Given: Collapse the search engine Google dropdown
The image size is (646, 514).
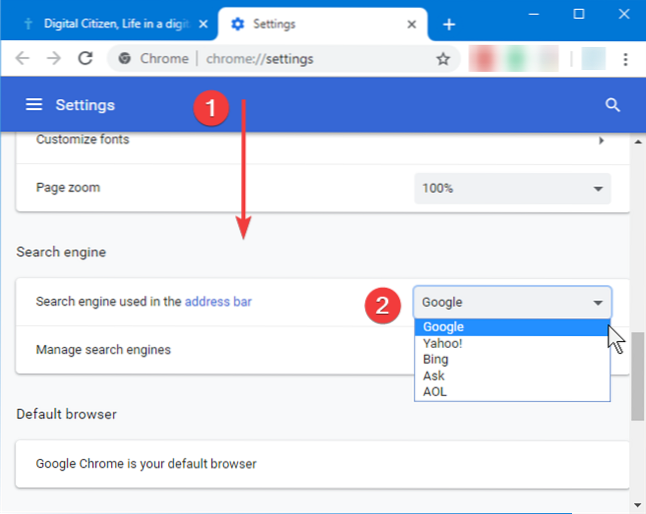Looking at the screenshot, I should pos(512,302).
